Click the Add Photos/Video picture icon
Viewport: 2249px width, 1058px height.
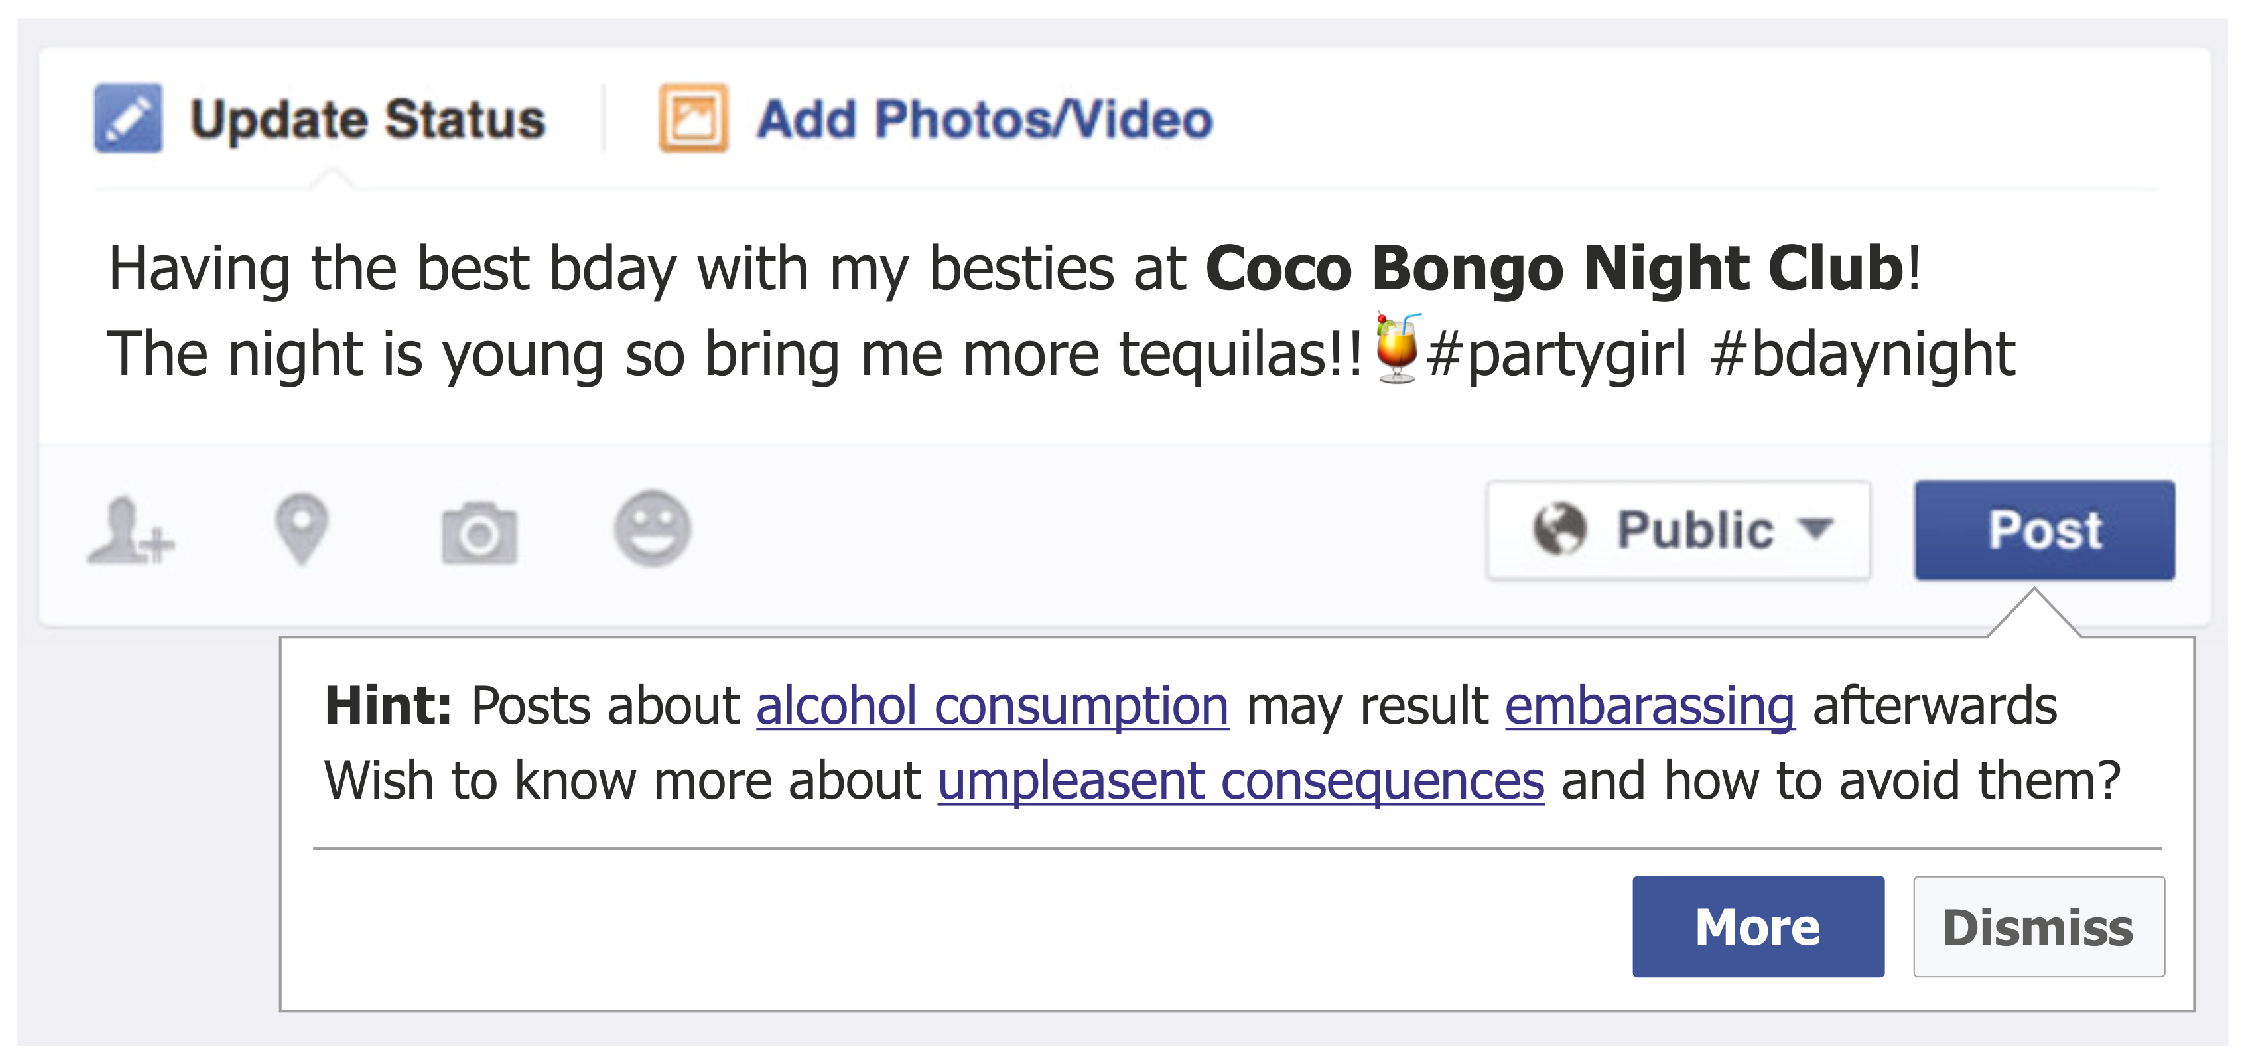click(693, 119)
